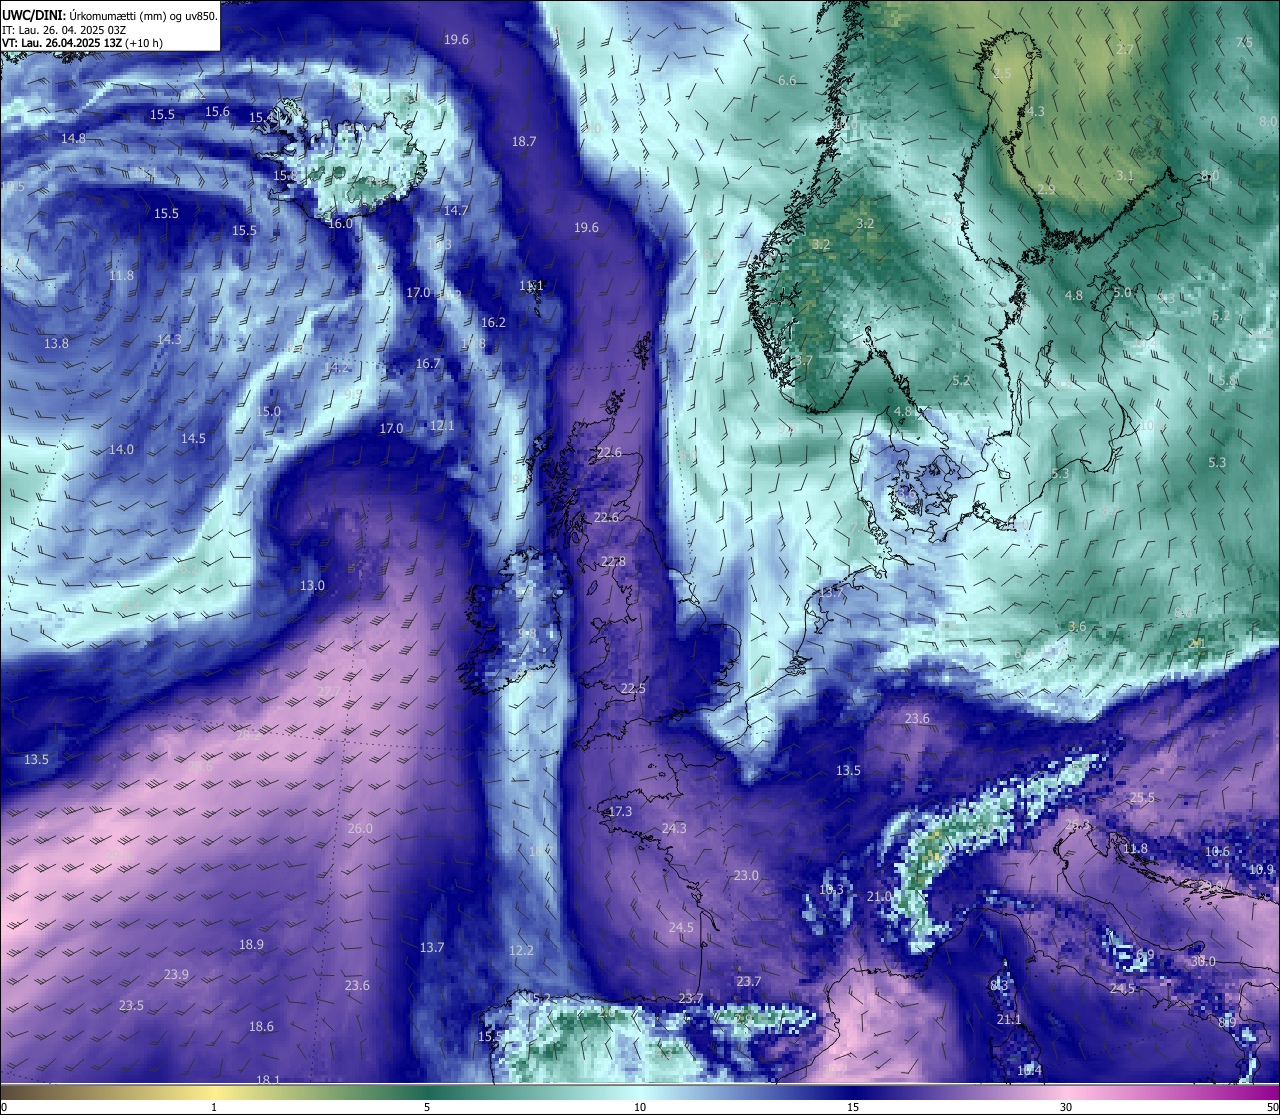Image resolution: width=1280 pixels, height=1115 pixels.
Task: Click the 18.7 value label
Action: pos(524,142)
